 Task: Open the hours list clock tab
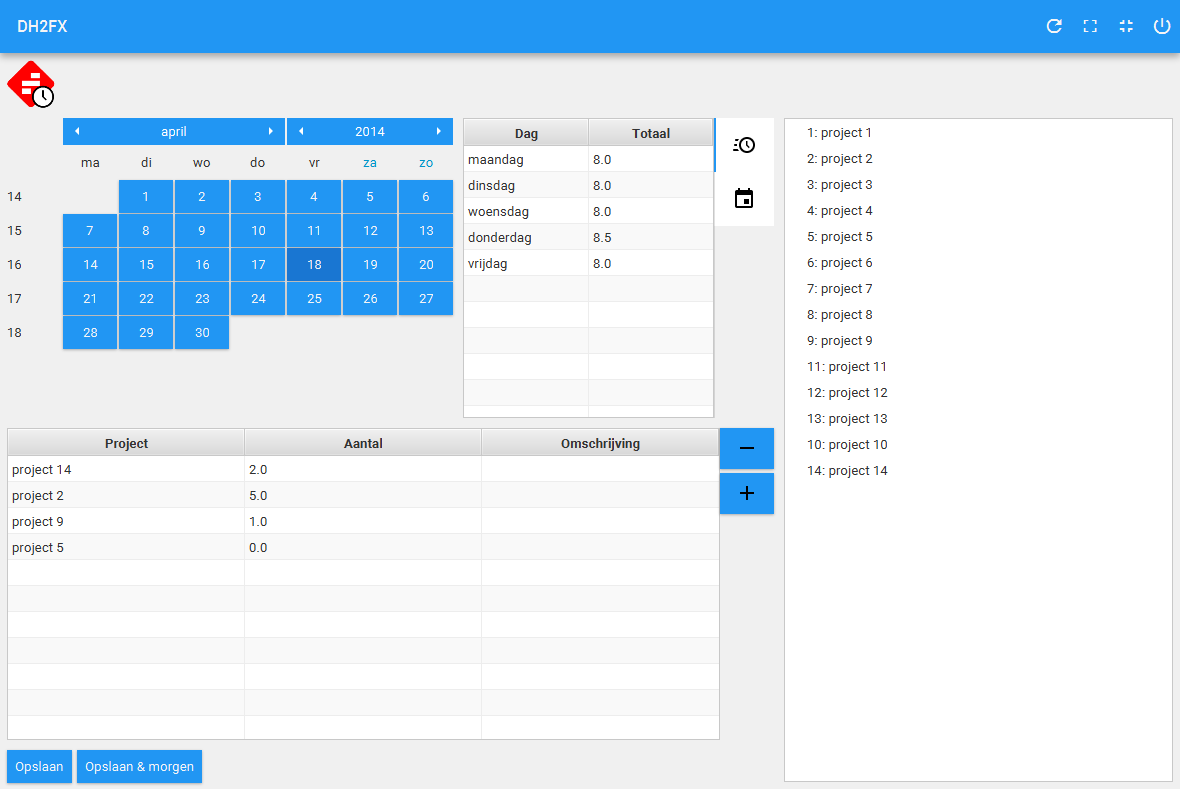click(x=744, y=145)
